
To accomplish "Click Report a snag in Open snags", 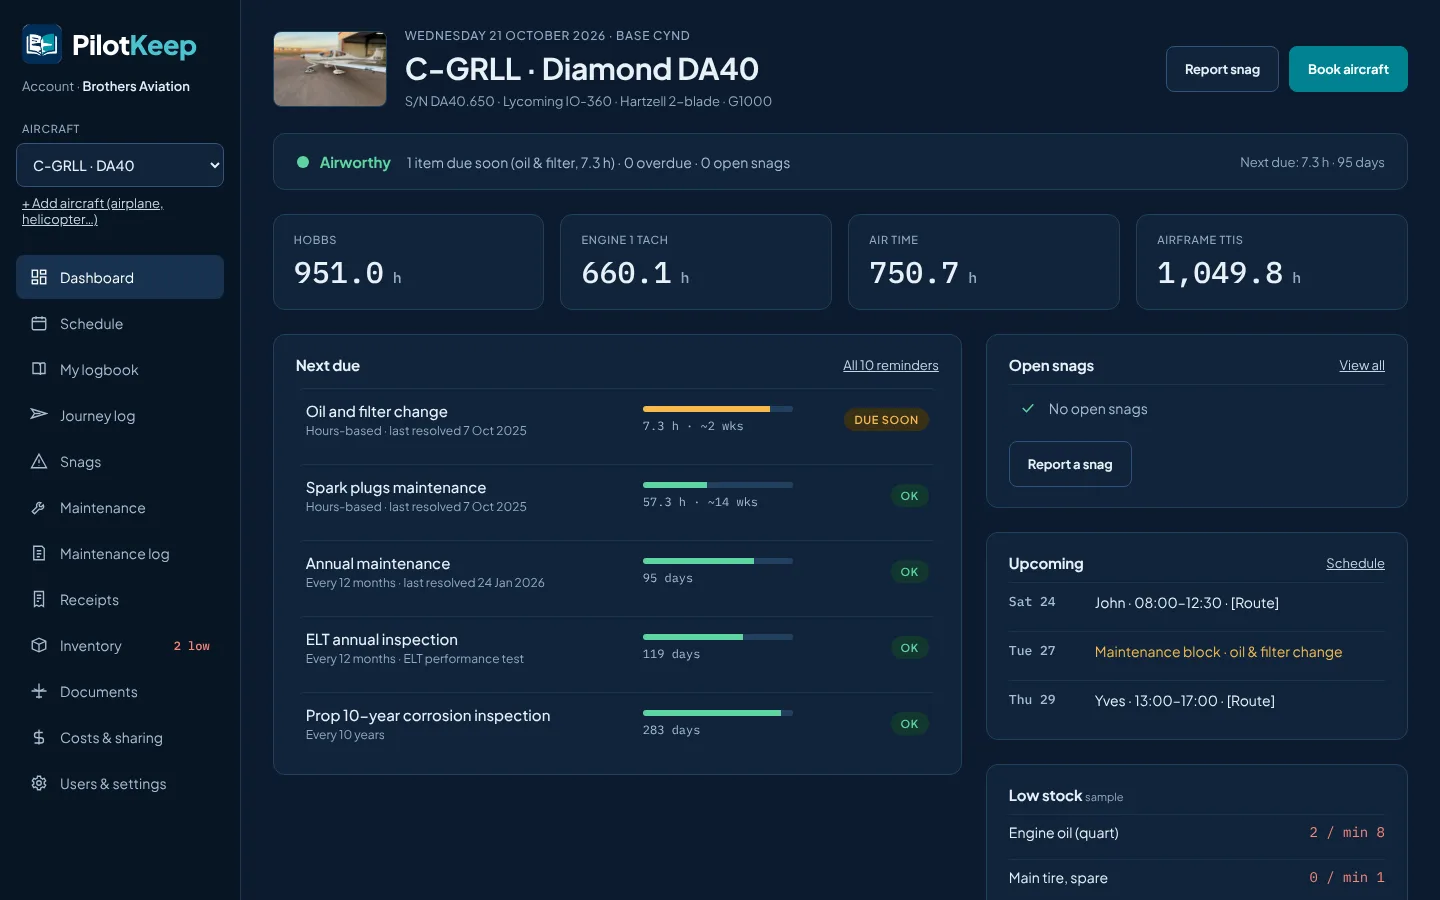I will (1070, 464).
